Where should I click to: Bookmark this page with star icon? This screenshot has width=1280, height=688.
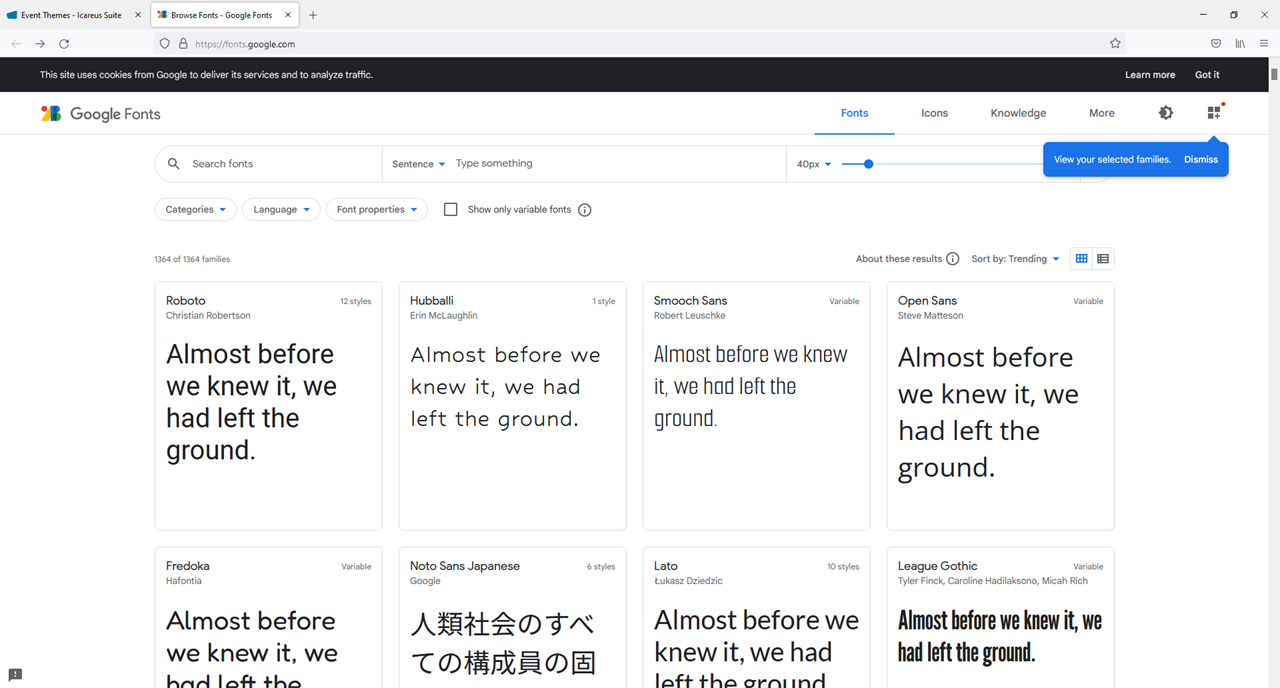pyautogui.click(x=1115, y=44)
